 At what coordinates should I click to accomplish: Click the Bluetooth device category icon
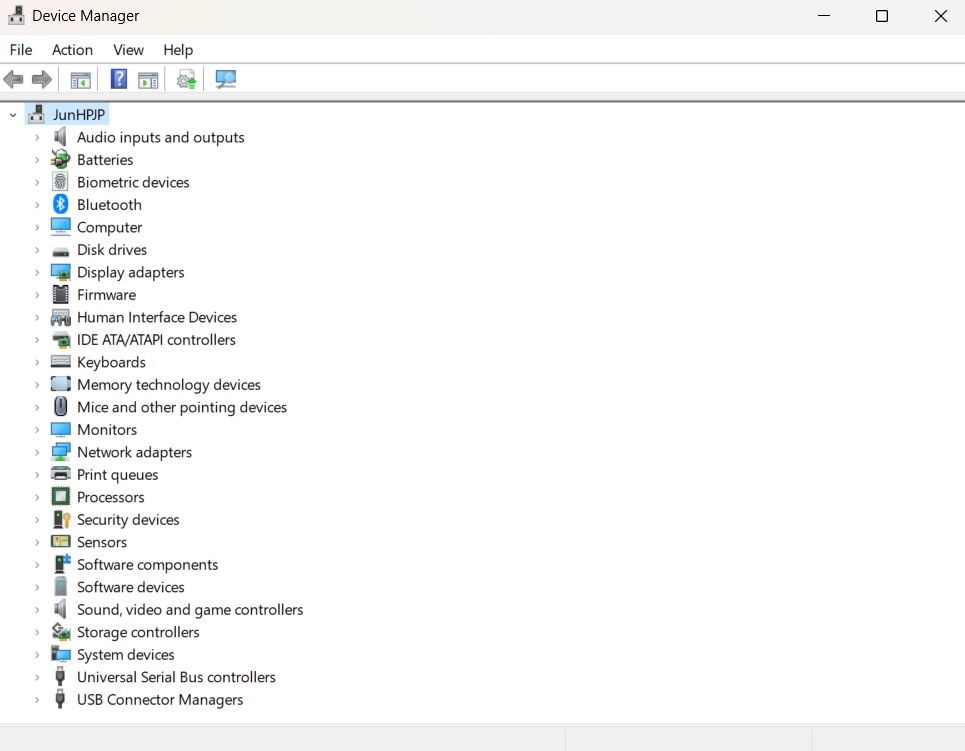(x=59, y=204)
